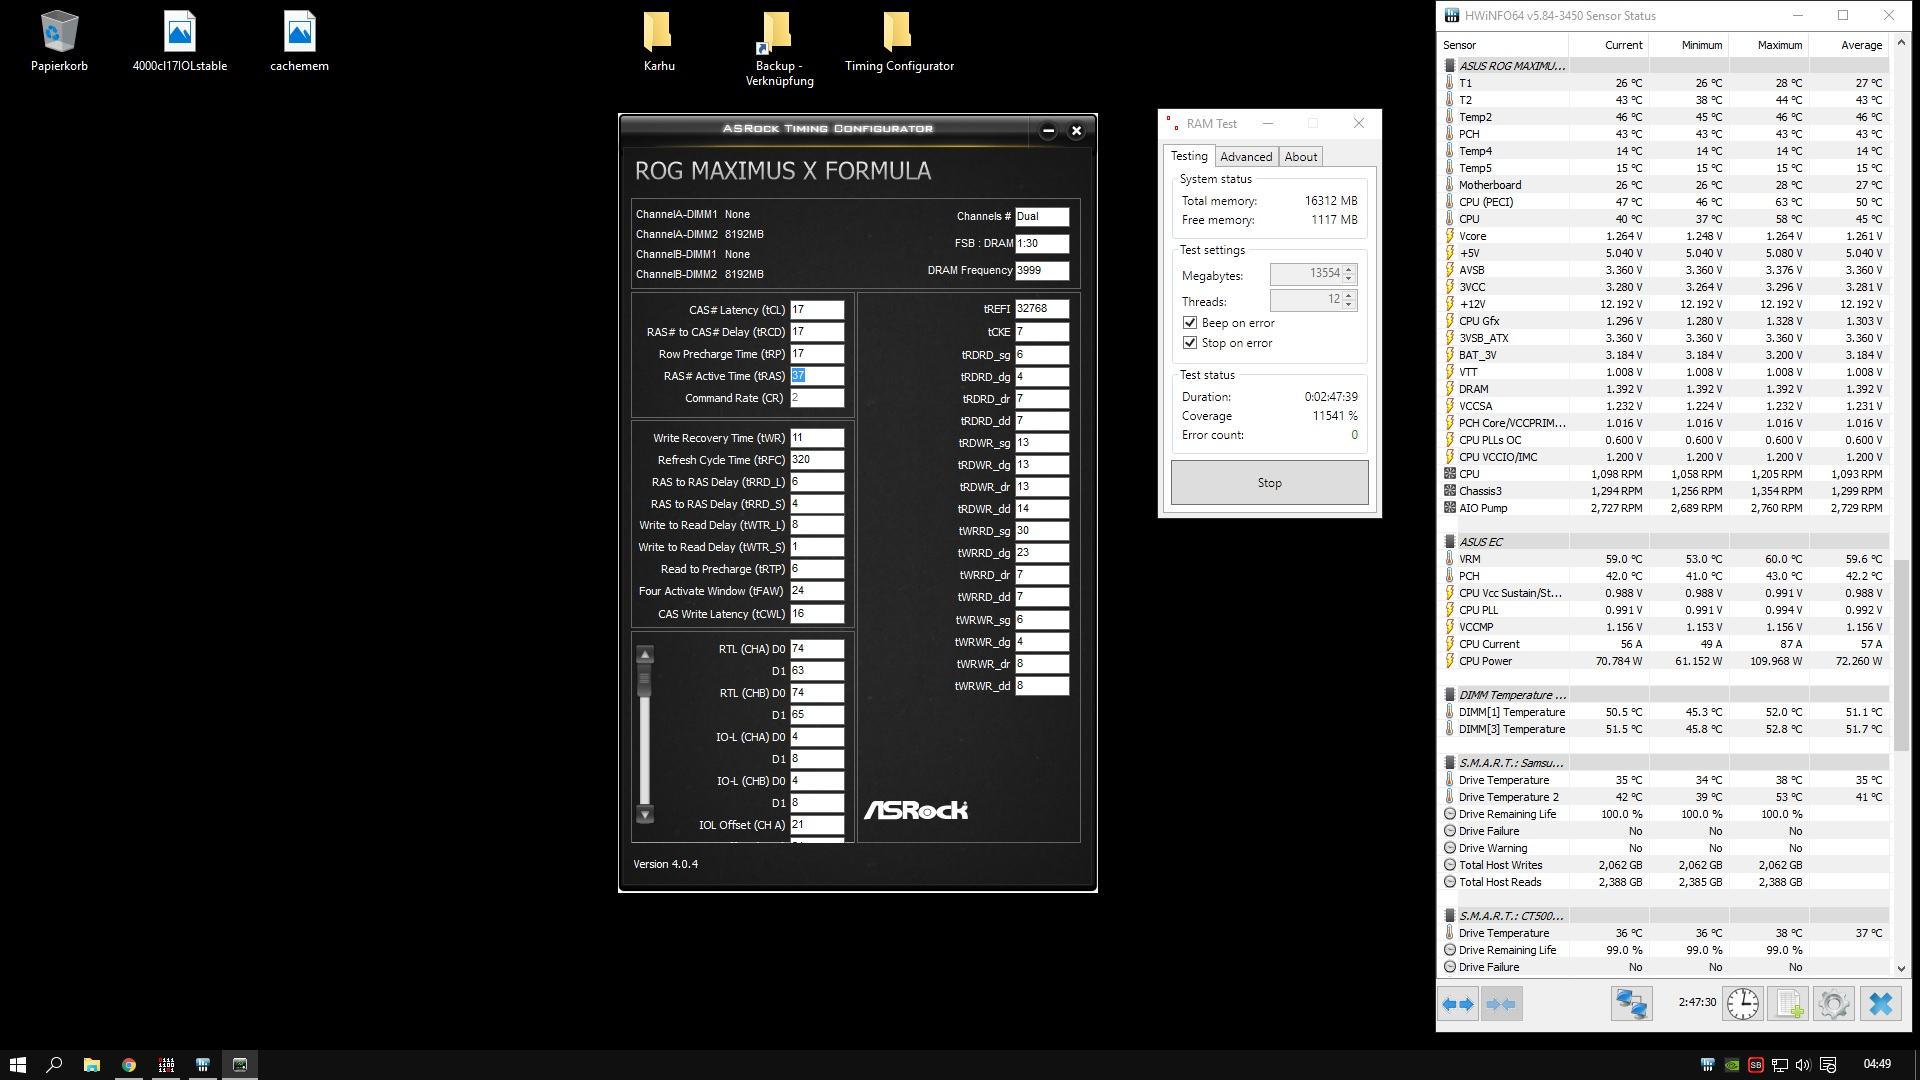The height and width of the screenshot is (1080, 1920).
Task: Open taskbar search magnifier
Action: pos(55,1064)
